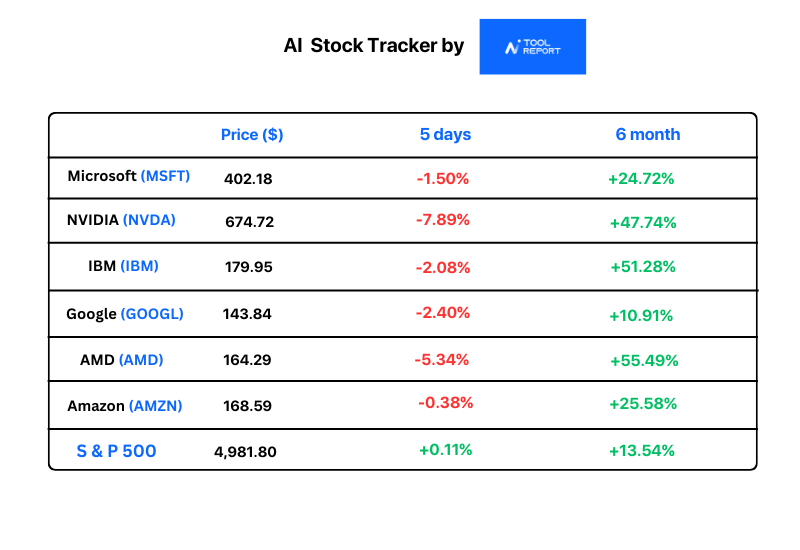Screen dimensions: 800x550
Task: Click the AI Stock Tracker title
Action: 373,45
